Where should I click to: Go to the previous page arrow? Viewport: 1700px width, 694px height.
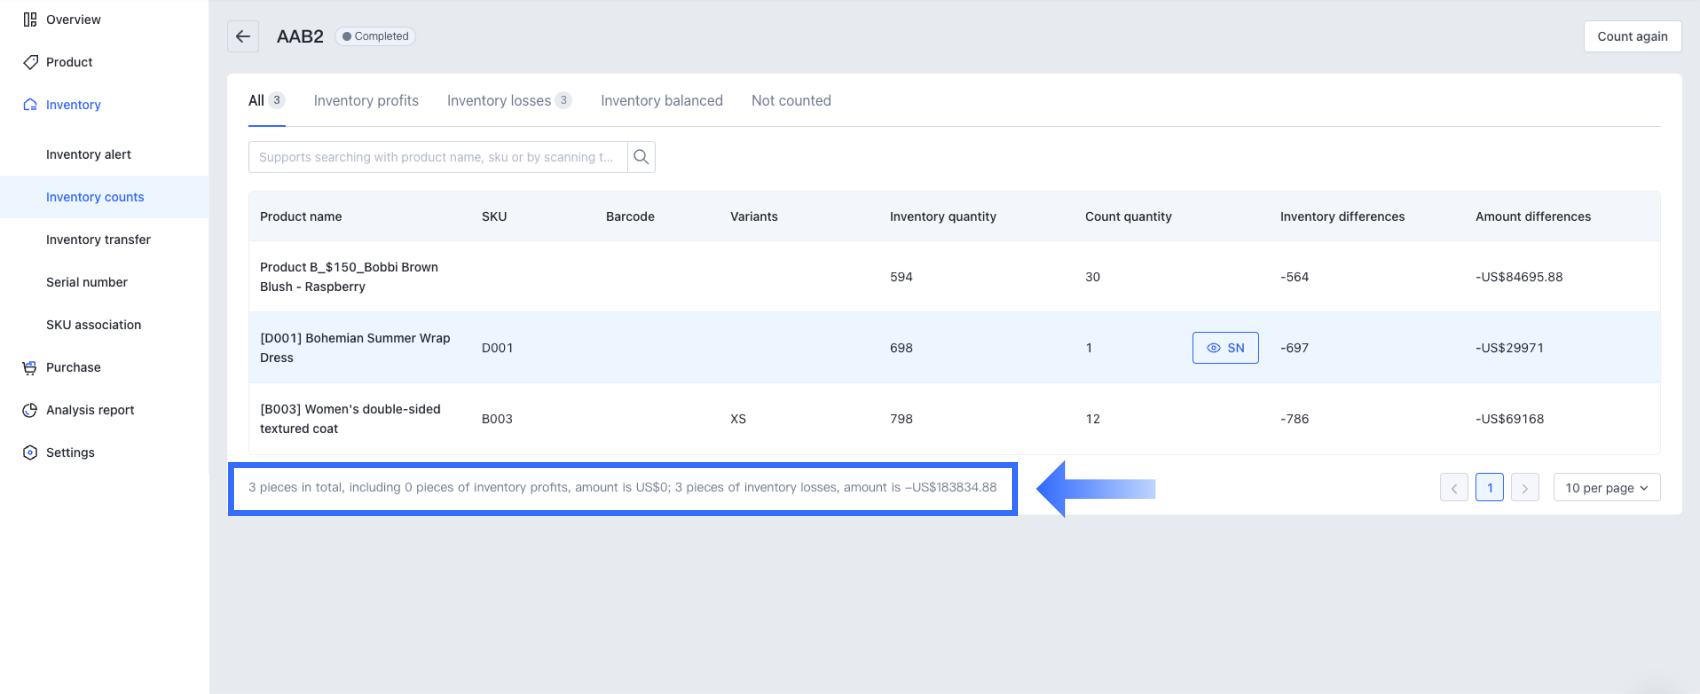(1454, 488)
